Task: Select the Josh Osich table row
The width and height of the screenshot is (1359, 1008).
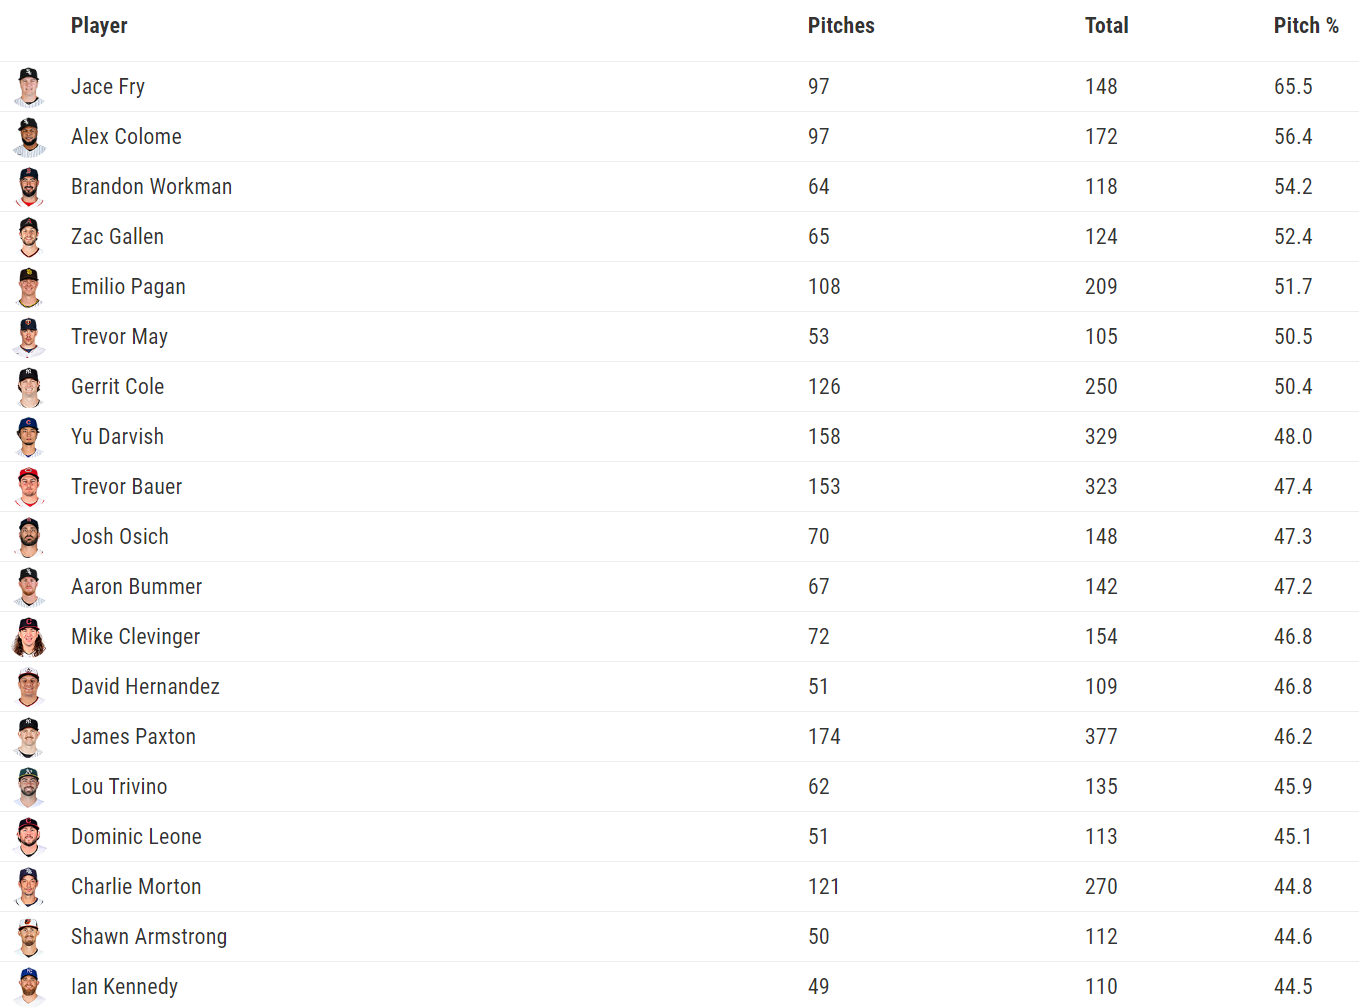Action: 680,537
